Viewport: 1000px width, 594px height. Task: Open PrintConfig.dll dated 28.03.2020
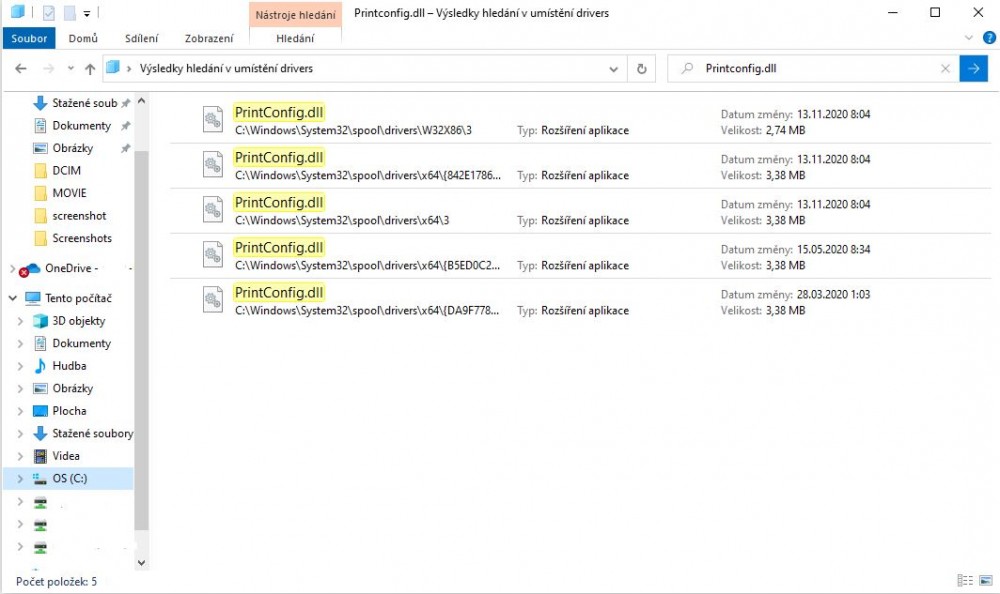[x=278, y=292]
